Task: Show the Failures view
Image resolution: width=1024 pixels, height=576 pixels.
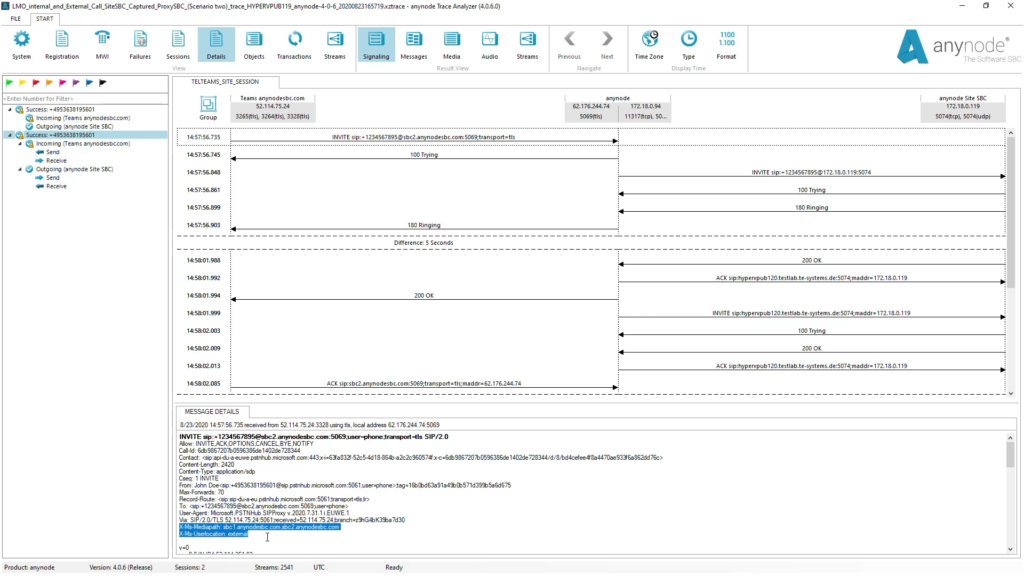Action: 140,45
